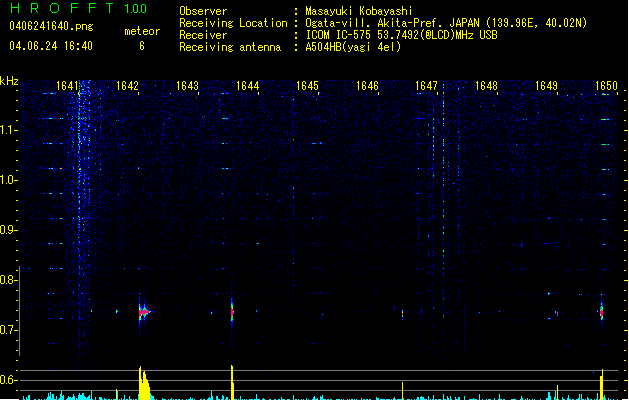Click the 0.6 kHz frequency label
Viewport: 629px width, 400px height.
8,380
